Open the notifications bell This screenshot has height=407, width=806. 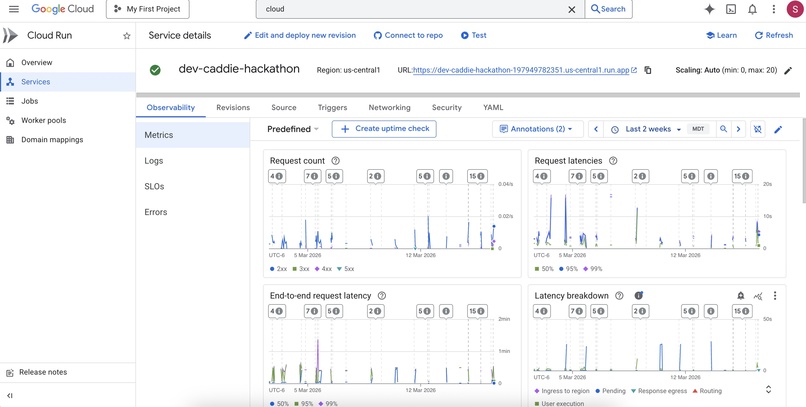[752, 9]
